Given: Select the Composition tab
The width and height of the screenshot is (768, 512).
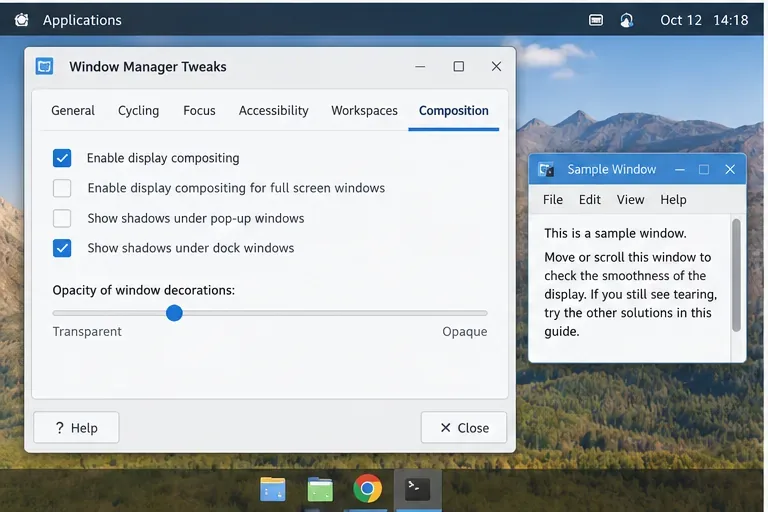Looking at the screenshot, I should (454, 111).
